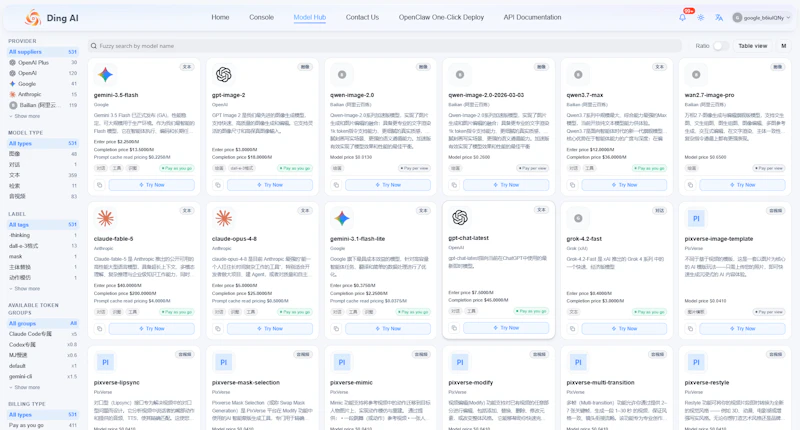
Task: Open the pixverse-mask-selection card title
Action: [x=246, y=383]
